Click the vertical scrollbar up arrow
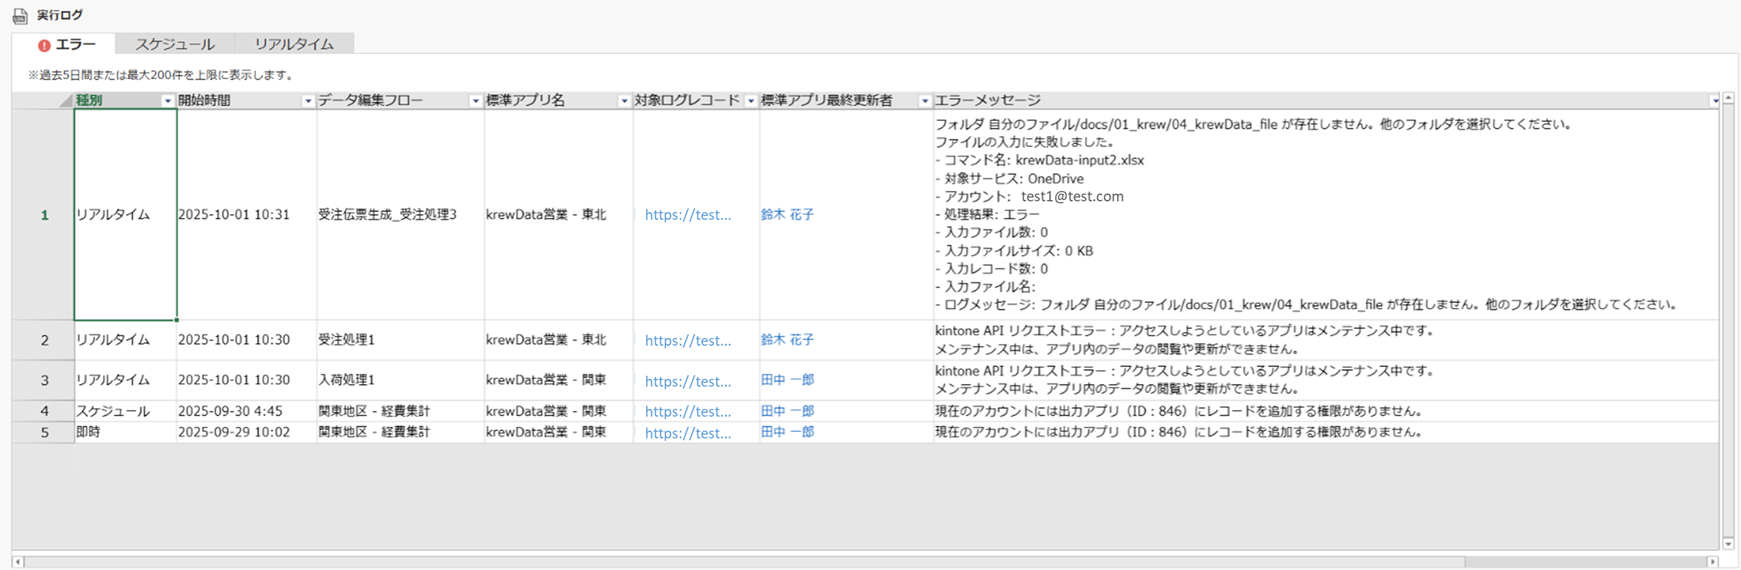This screenshot has width=1741, height=570. [x=1728, y=99]
